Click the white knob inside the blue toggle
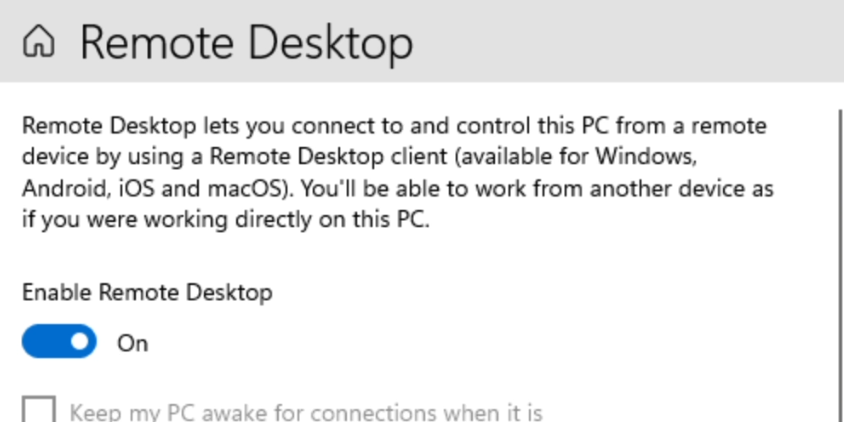Viewport: 844px width, 422px height. 80,341
